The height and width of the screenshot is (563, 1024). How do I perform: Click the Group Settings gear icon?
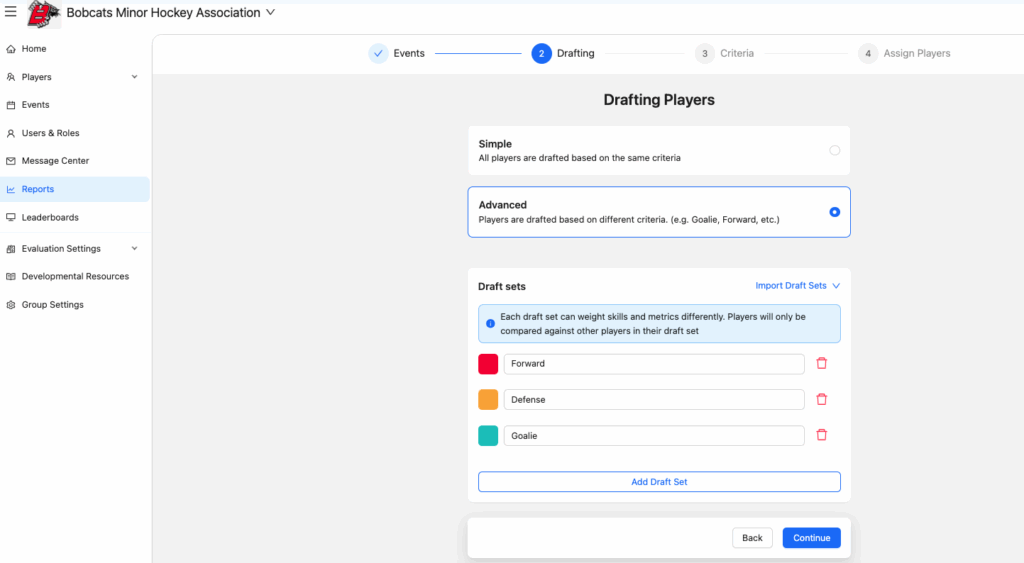click(x=11, y=305)
